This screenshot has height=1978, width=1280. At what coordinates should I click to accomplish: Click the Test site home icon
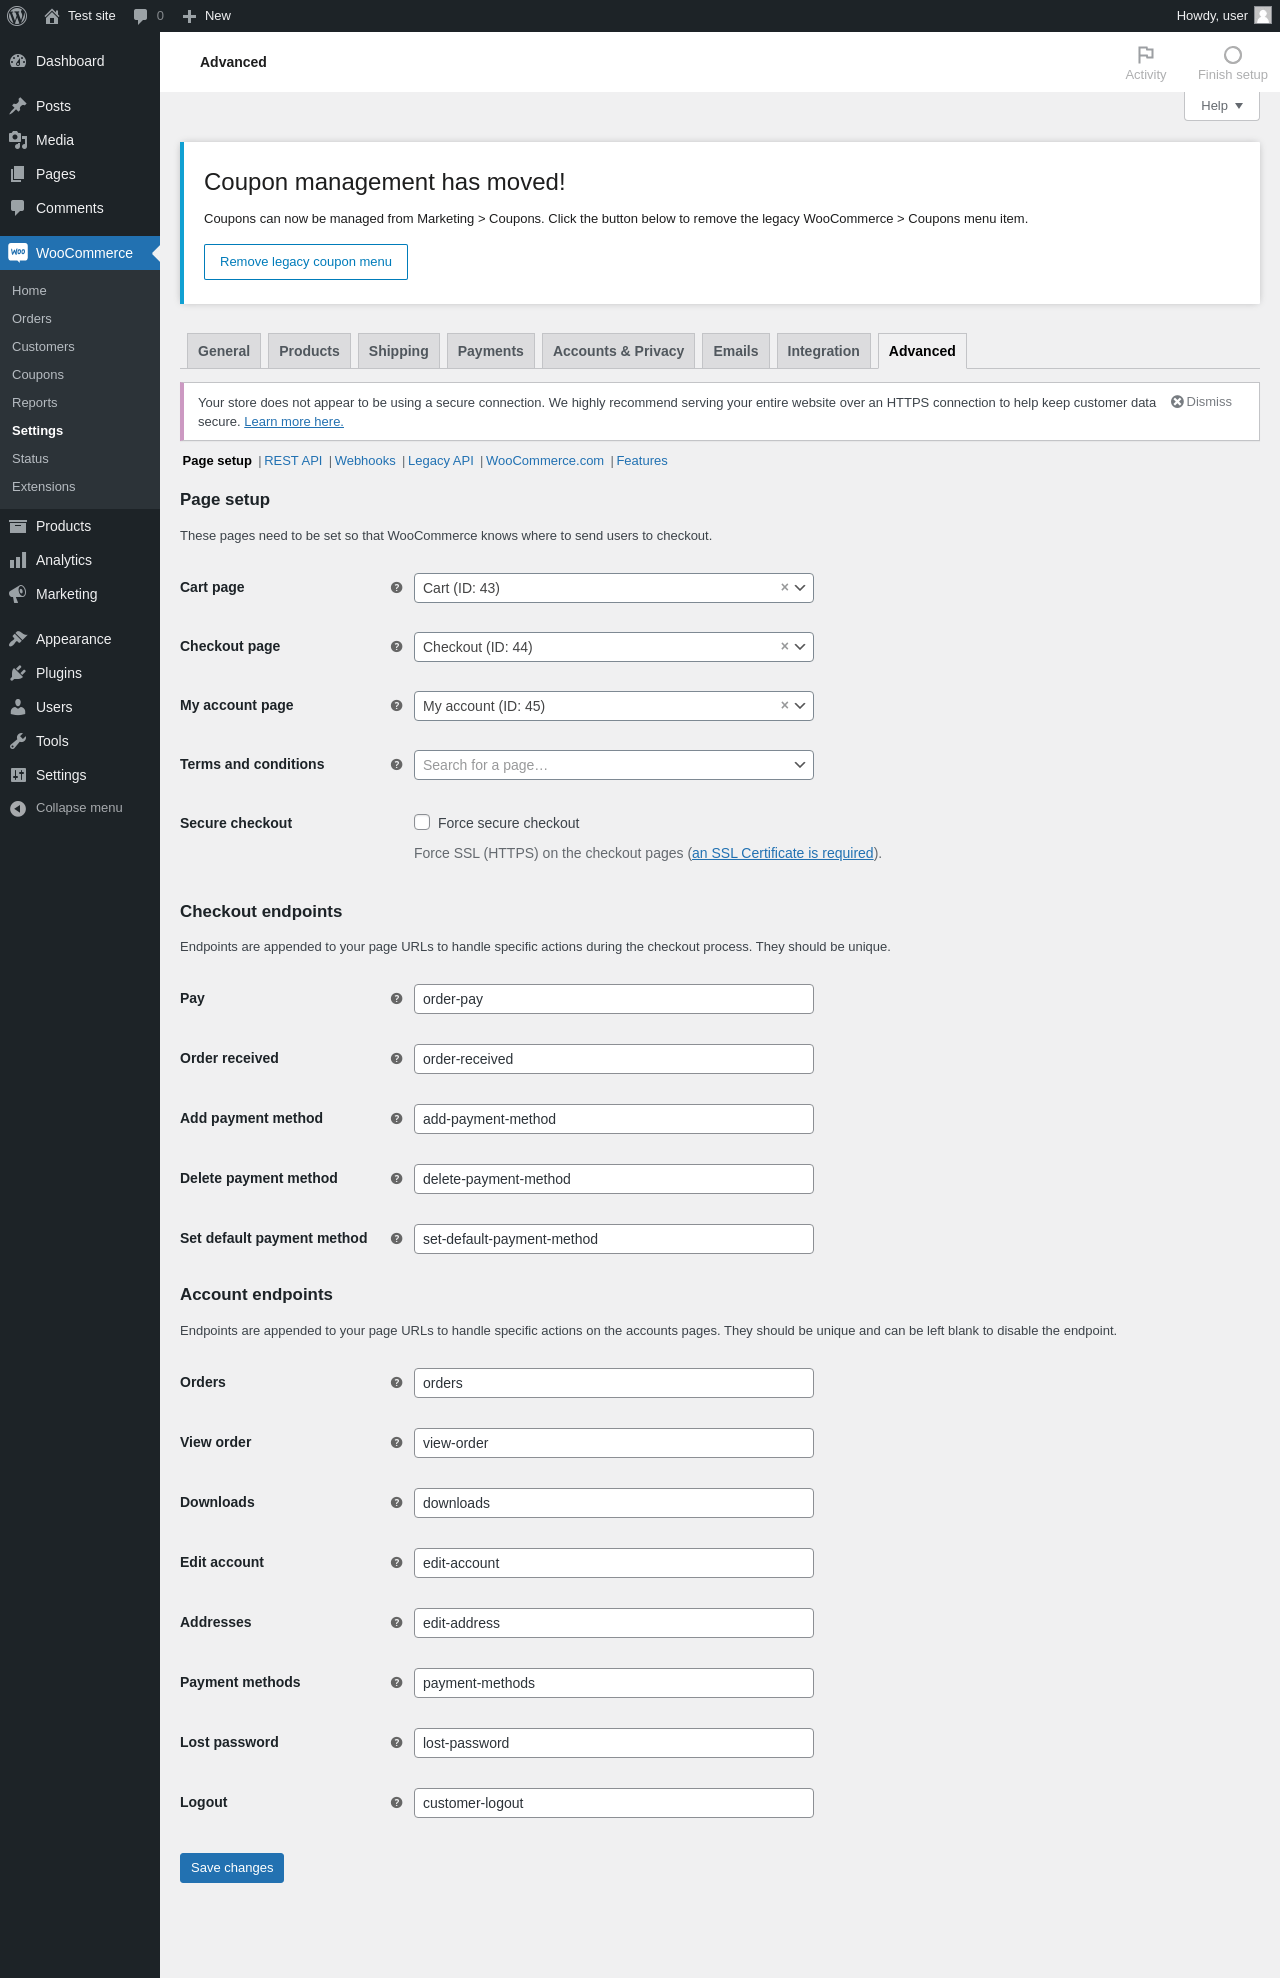[52, 16]
